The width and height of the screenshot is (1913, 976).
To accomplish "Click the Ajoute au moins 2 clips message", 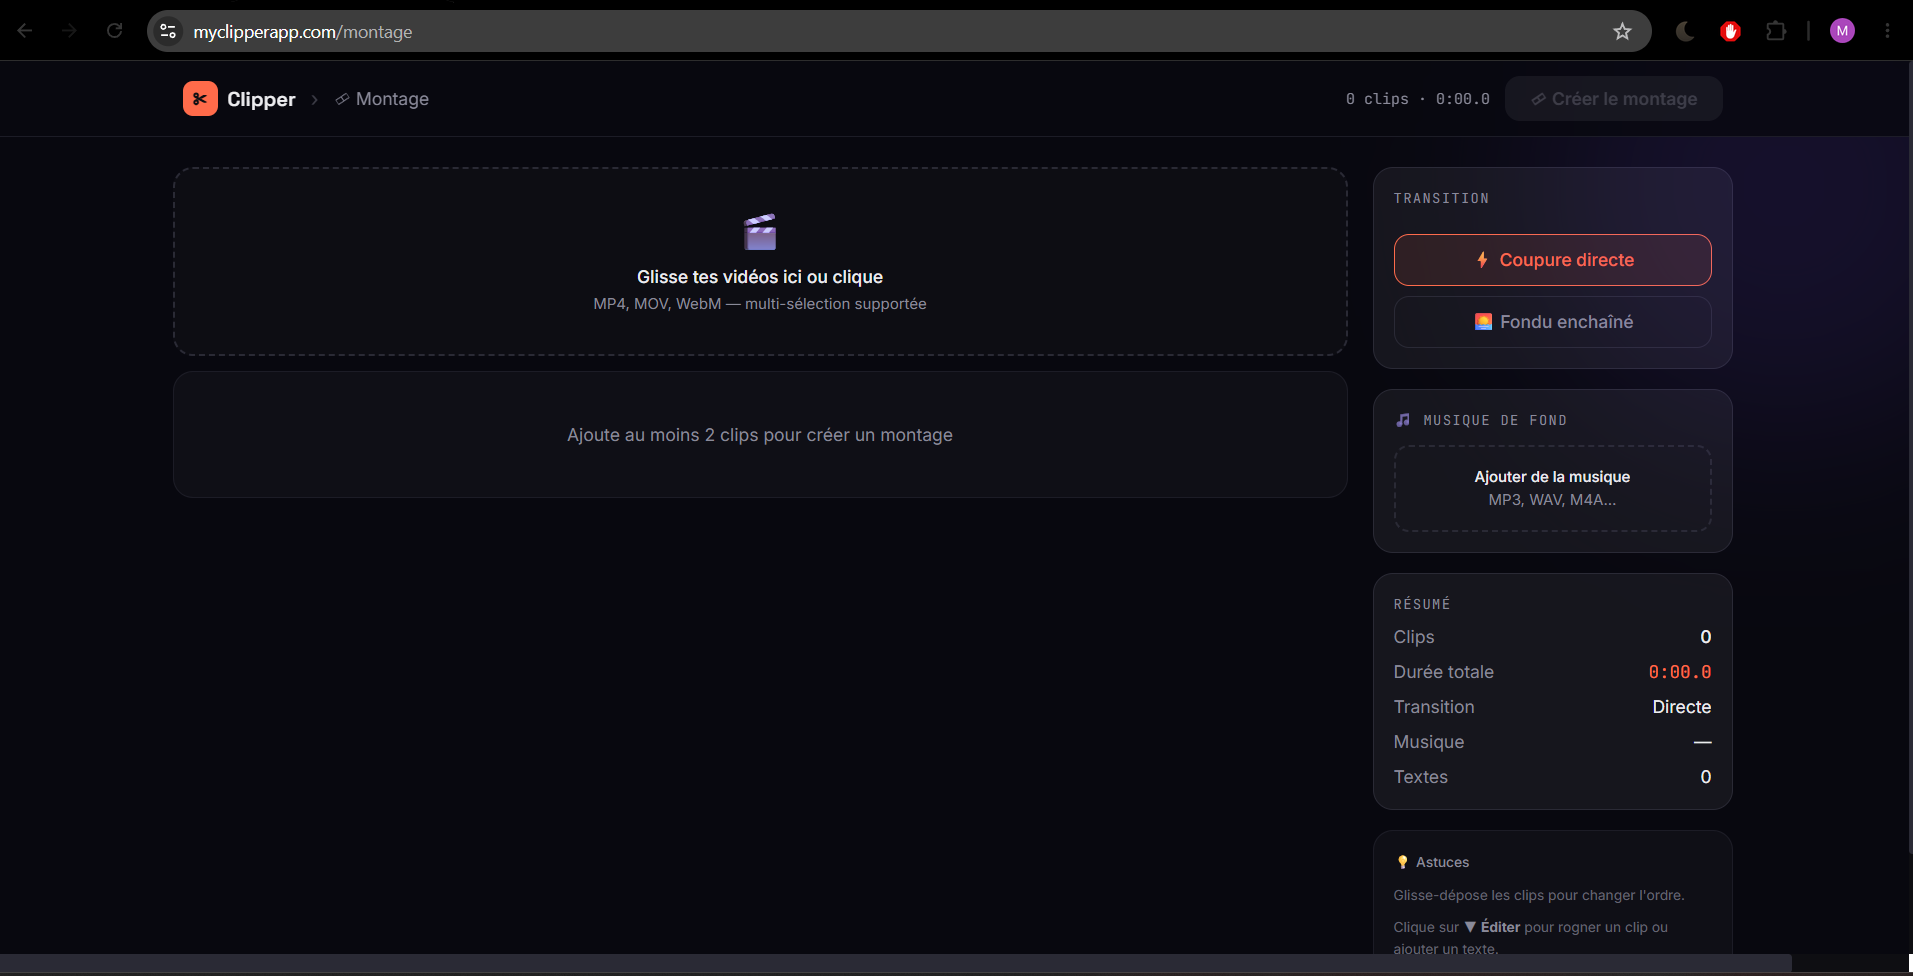I will click(760, 435).
